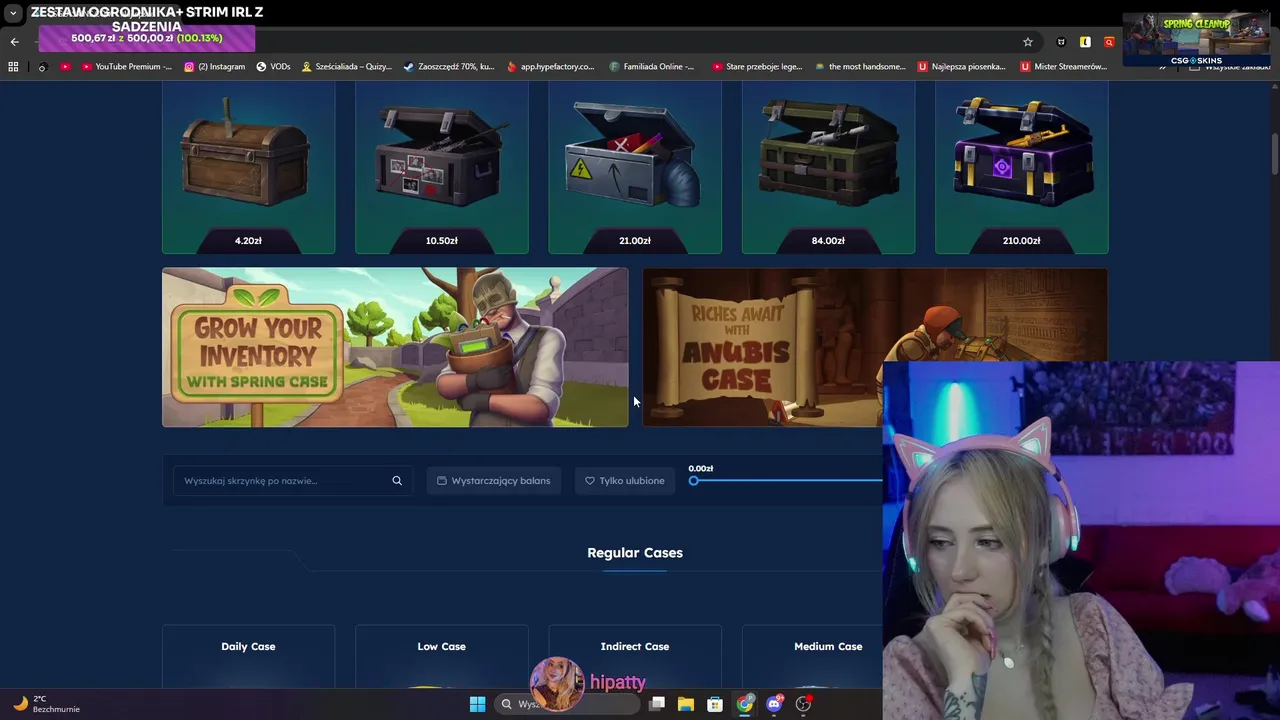Bookmark this page with the star icon

pyautogui.click(x=1027, y=42)
